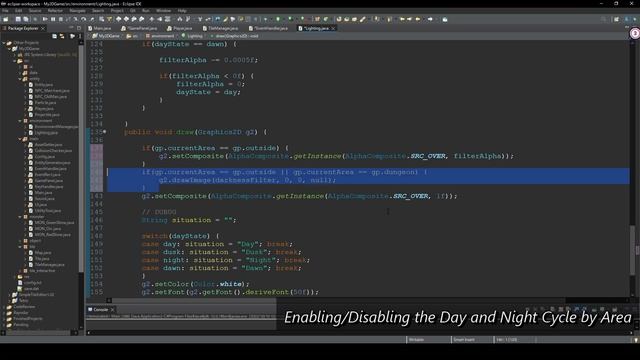This screenshot has height=360, width=640.
Task: Click the Suspend debug toolbar icon
Action: point(53,19)
